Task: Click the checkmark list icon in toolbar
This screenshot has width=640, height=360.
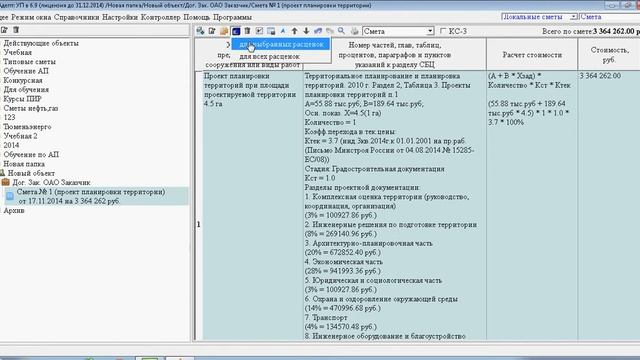Action: coord(259,31)
